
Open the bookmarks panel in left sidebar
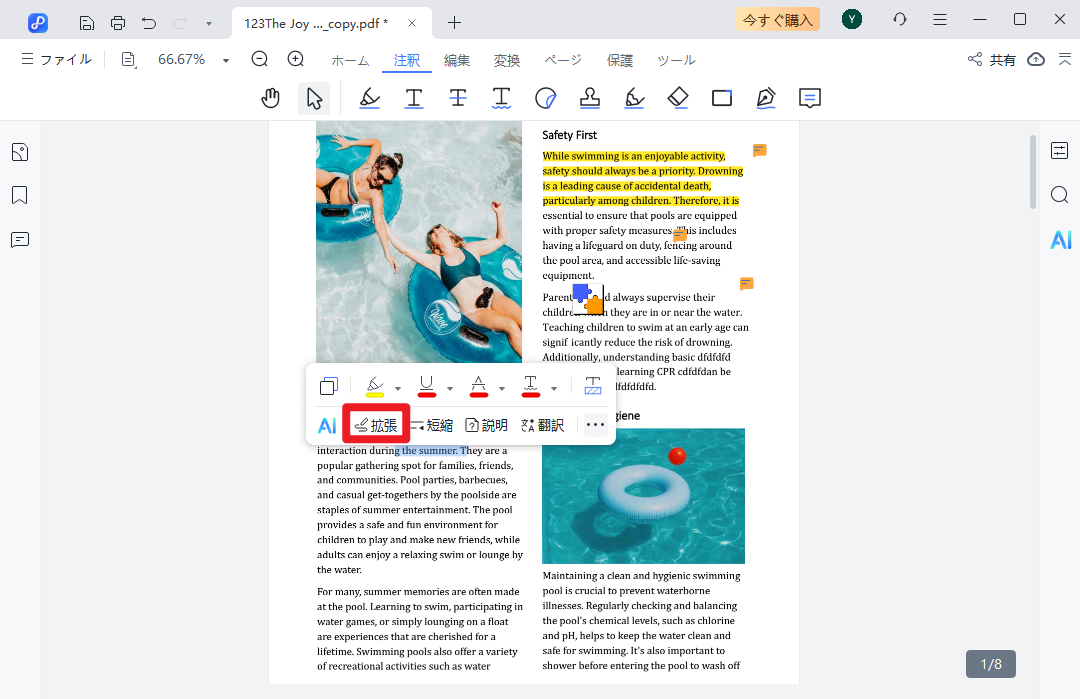[x=20, y=195]
